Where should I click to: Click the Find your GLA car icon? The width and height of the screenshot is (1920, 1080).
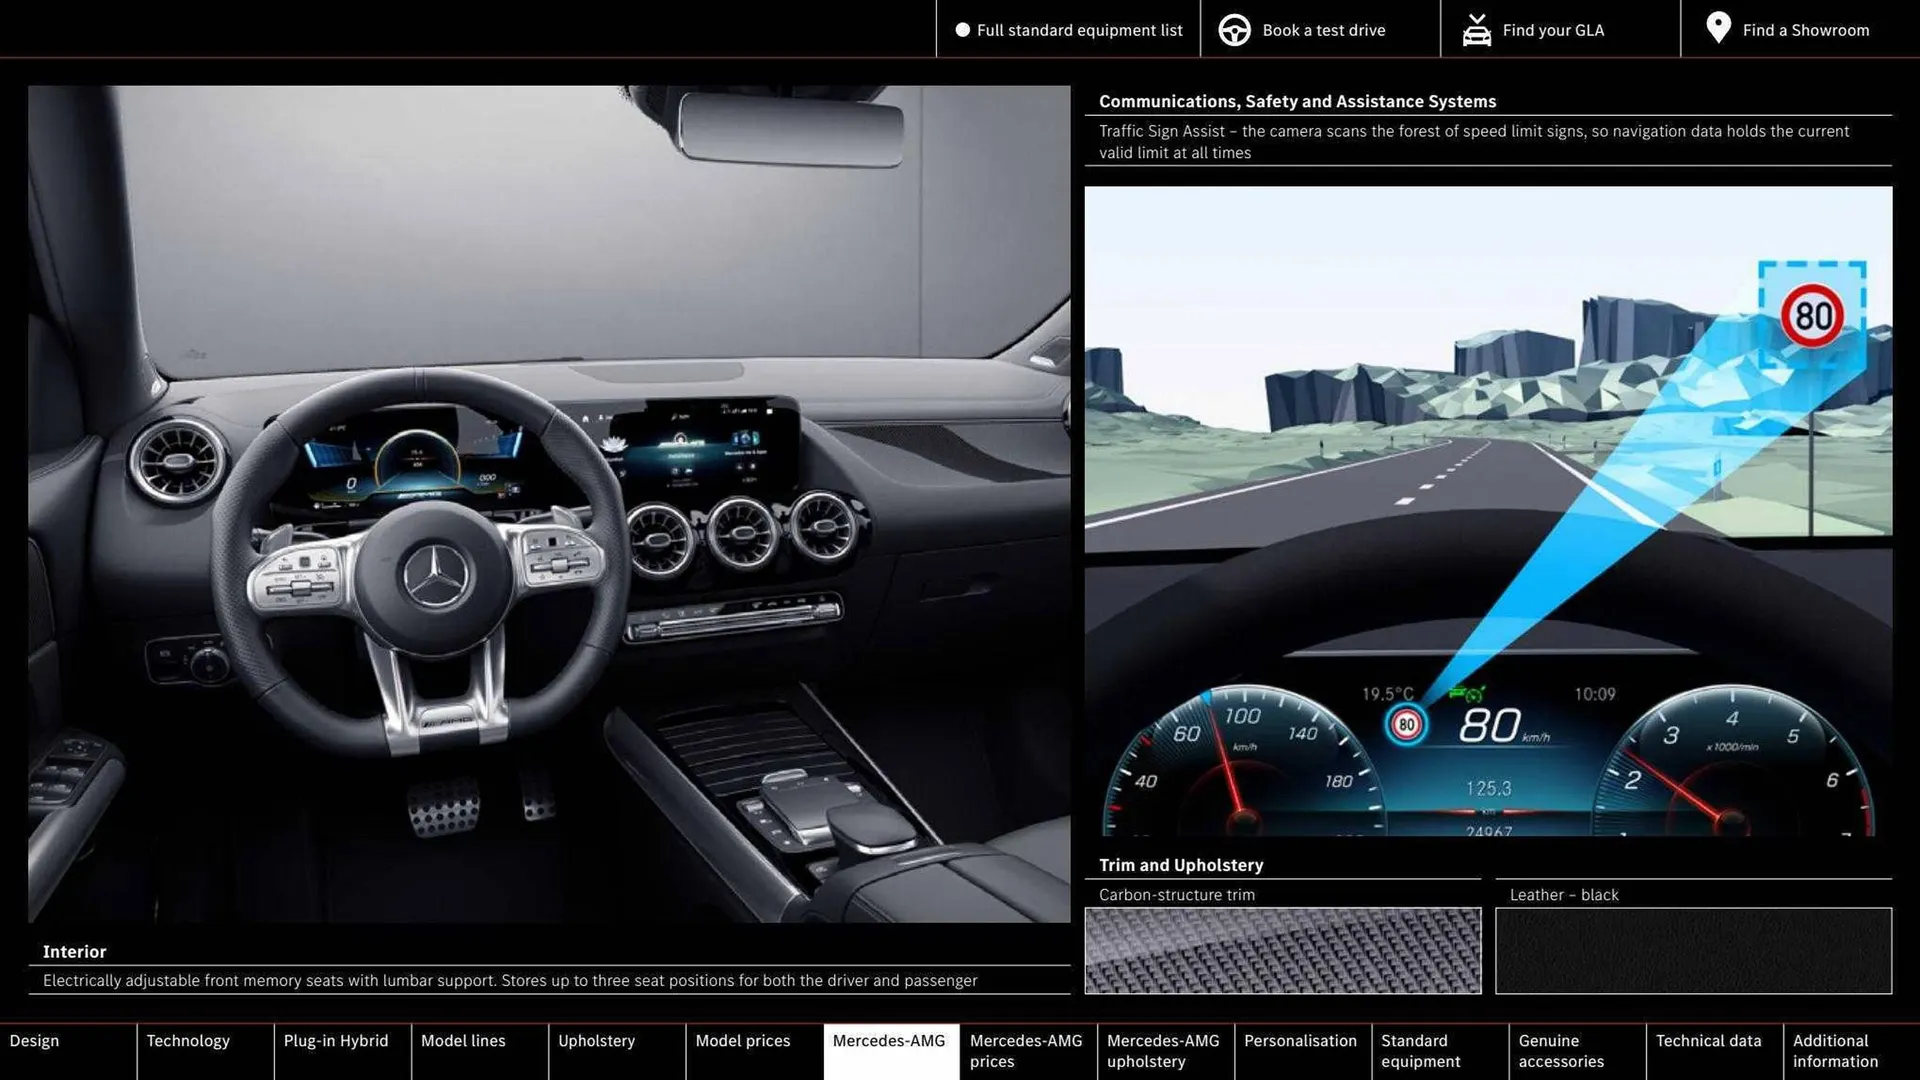click(1476, 29)
